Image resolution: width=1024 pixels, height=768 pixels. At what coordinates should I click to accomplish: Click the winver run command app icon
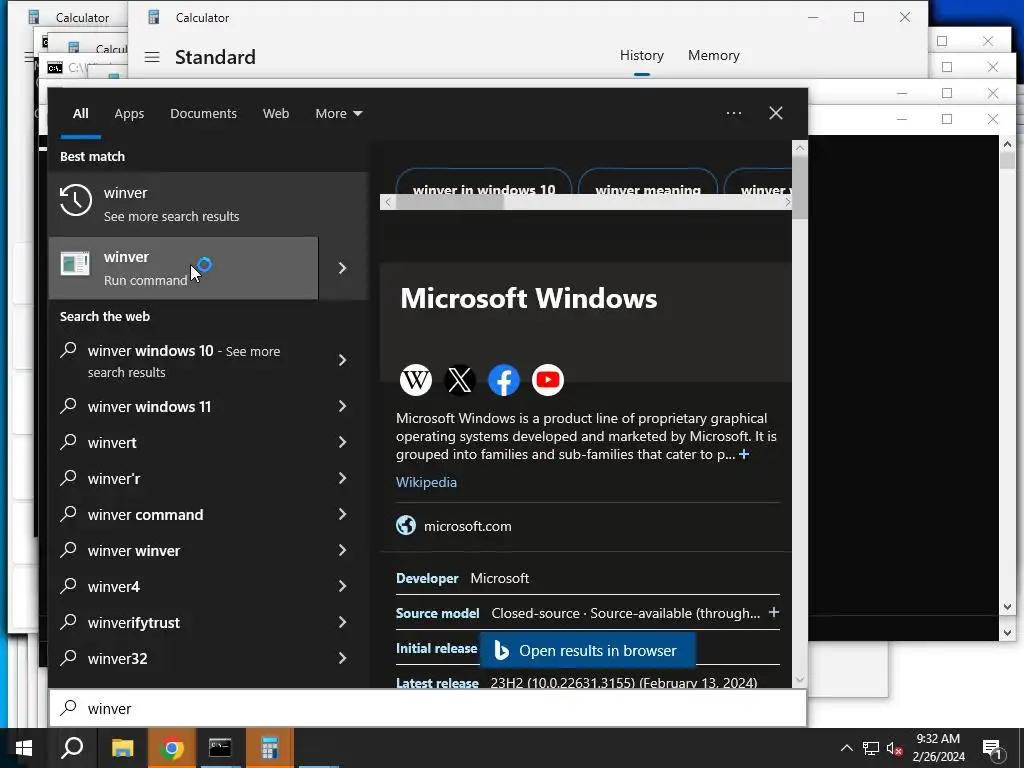pyautogui.click(x=75, y=264)
